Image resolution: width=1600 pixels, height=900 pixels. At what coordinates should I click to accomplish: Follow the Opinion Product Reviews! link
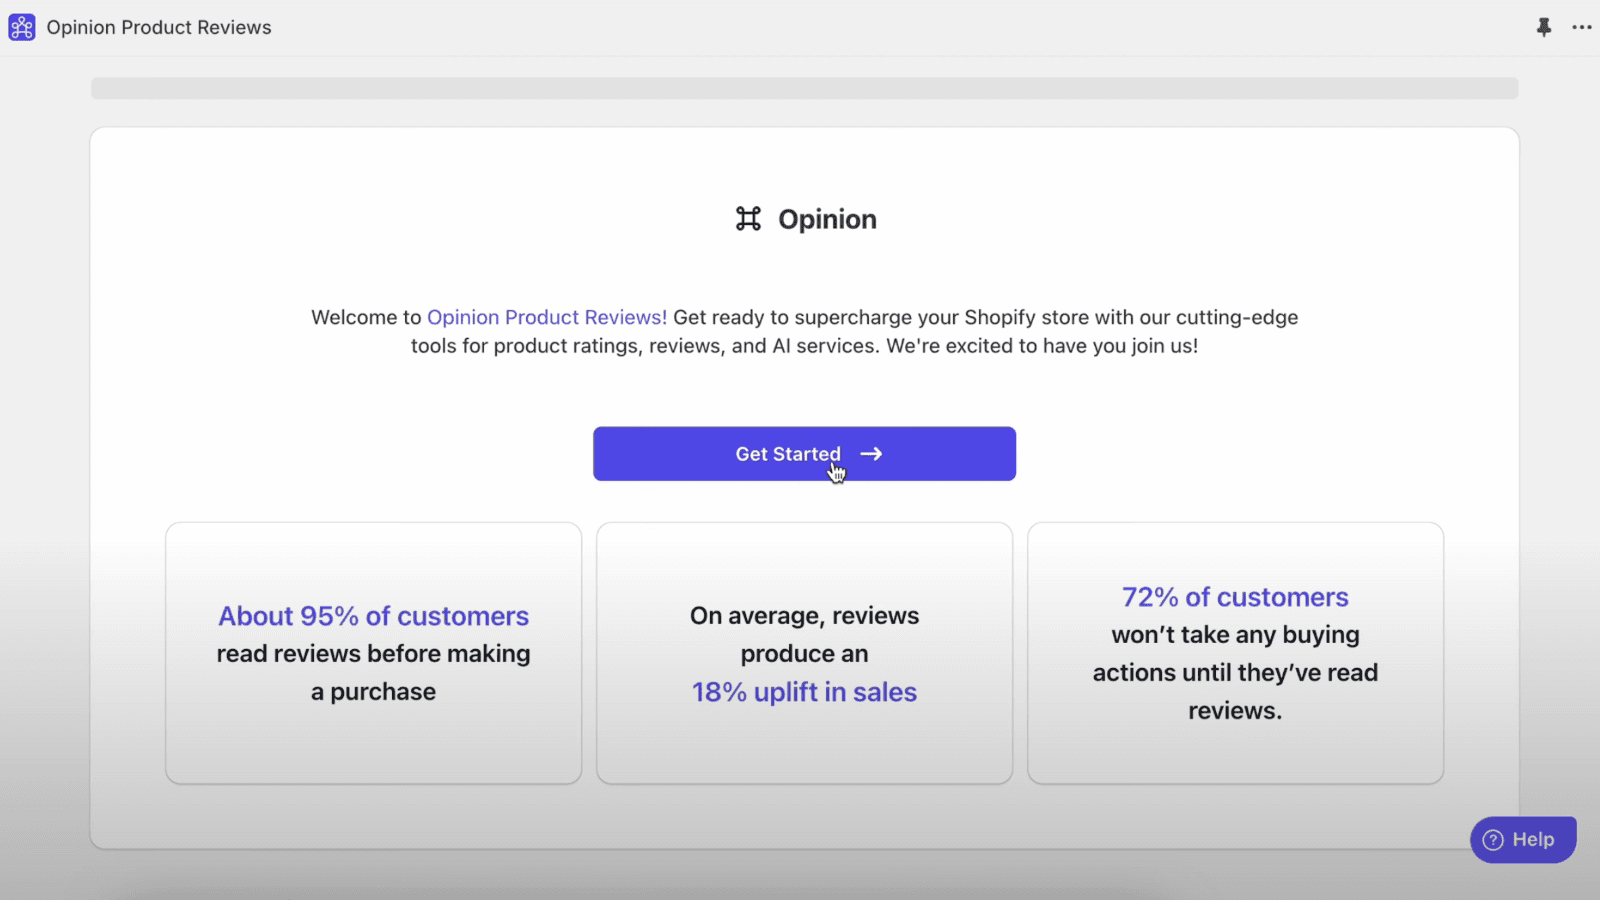click(546, 317)
